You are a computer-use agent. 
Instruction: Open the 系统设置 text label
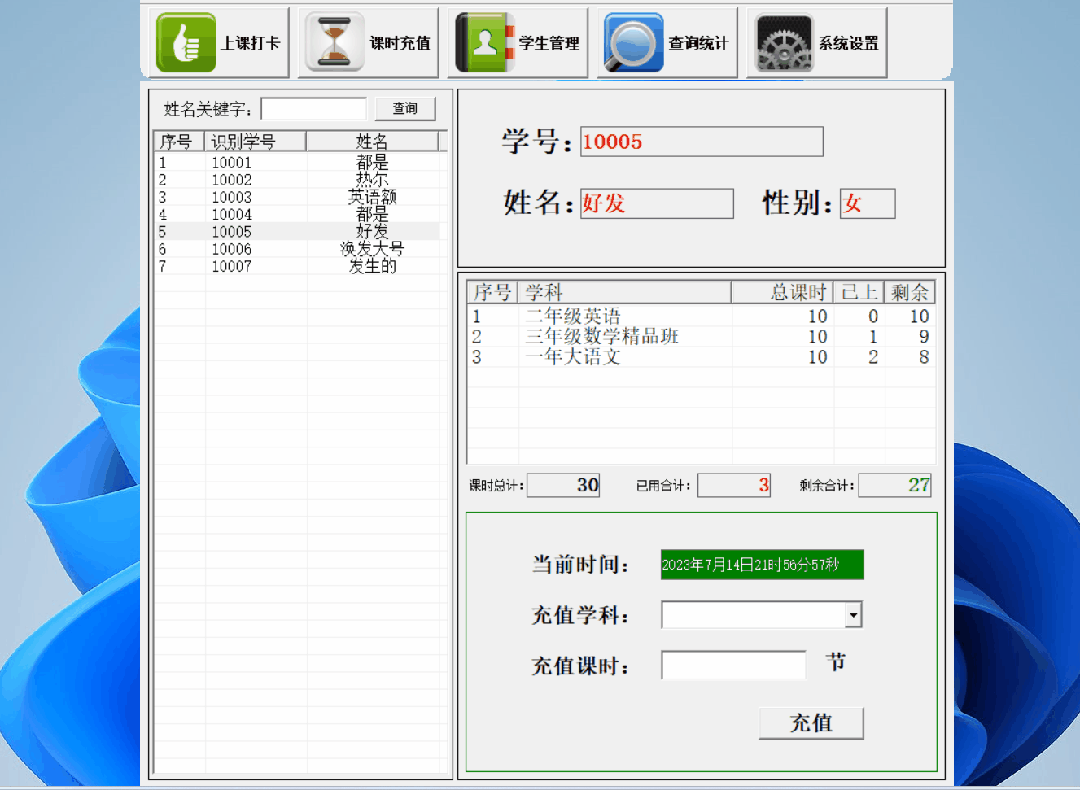[849, 43]
